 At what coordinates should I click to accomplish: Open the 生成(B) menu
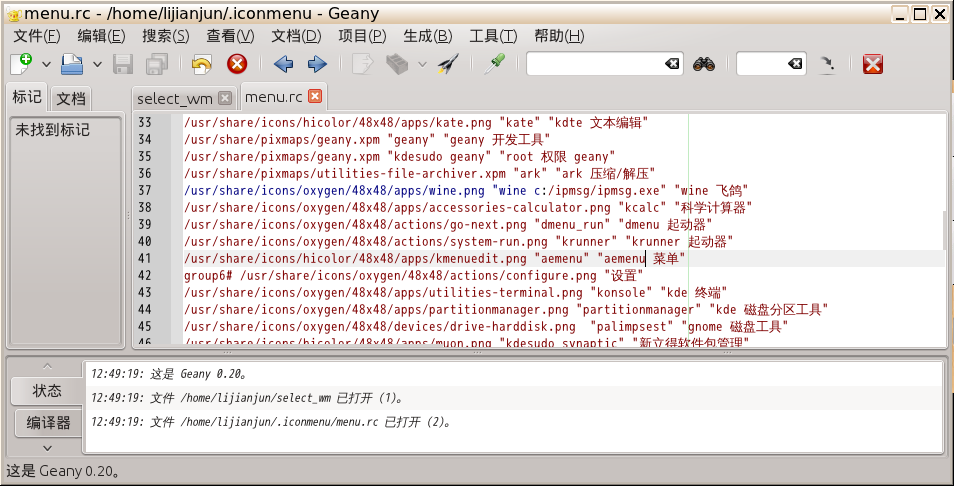tap(428, 36)
